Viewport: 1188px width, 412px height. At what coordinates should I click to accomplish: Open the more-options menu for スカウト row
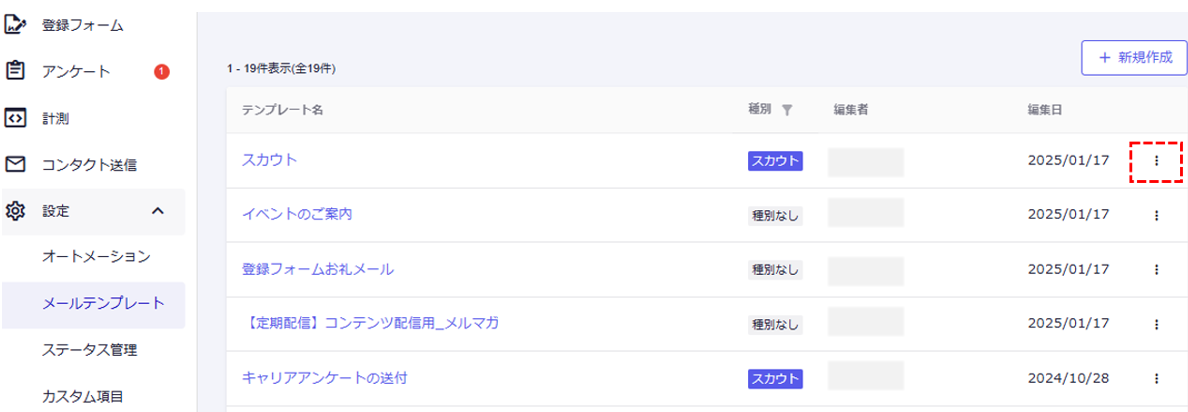coord(1156,161)
